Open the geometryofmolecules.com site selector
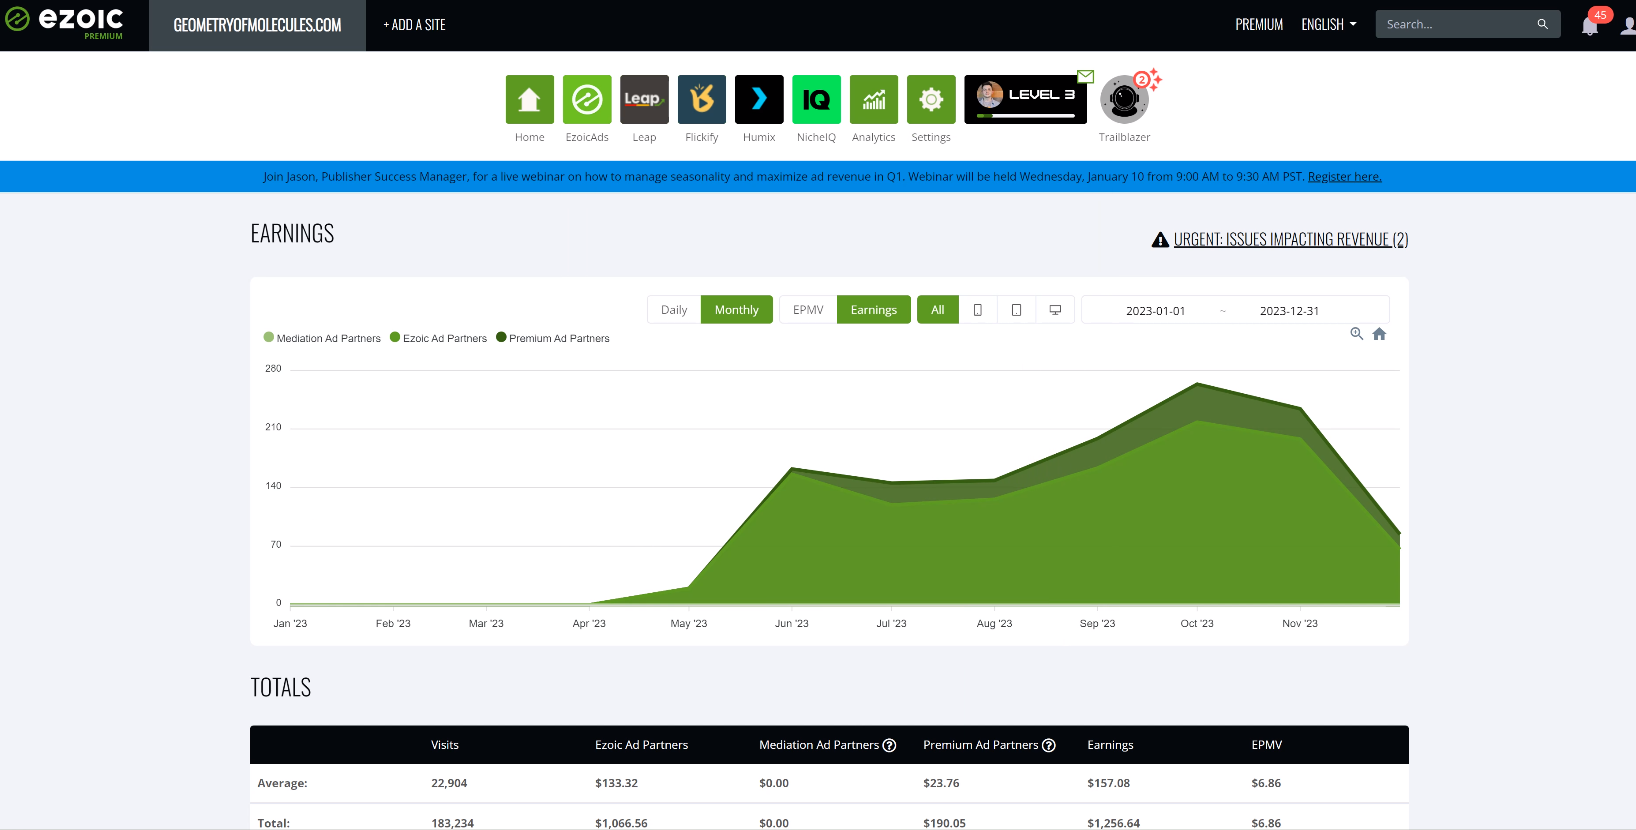The width and height of the screenshot is (1636, 830). tap(257, 25)
